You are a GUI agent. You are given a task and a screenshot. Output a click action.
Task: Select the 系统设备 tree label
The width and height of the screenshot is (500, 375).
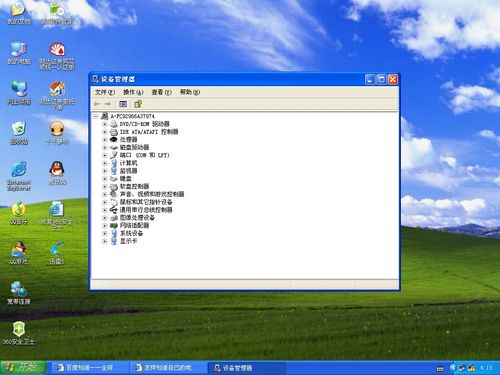[x=132, y=233]
